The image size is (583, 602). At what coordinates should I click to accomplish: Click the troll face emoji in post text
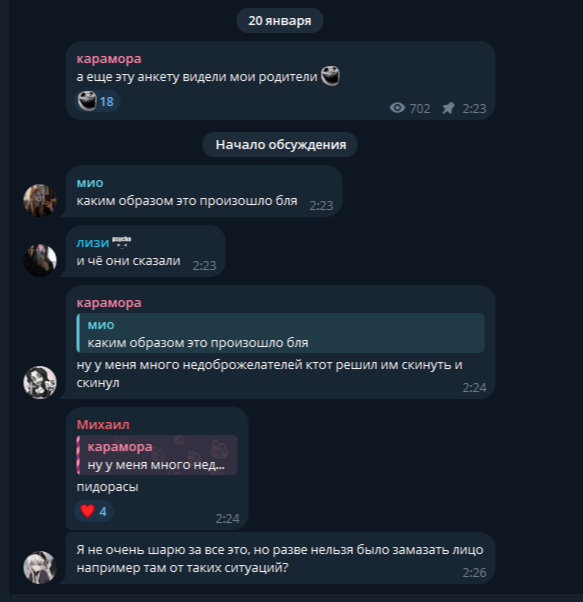pos(330,75)
